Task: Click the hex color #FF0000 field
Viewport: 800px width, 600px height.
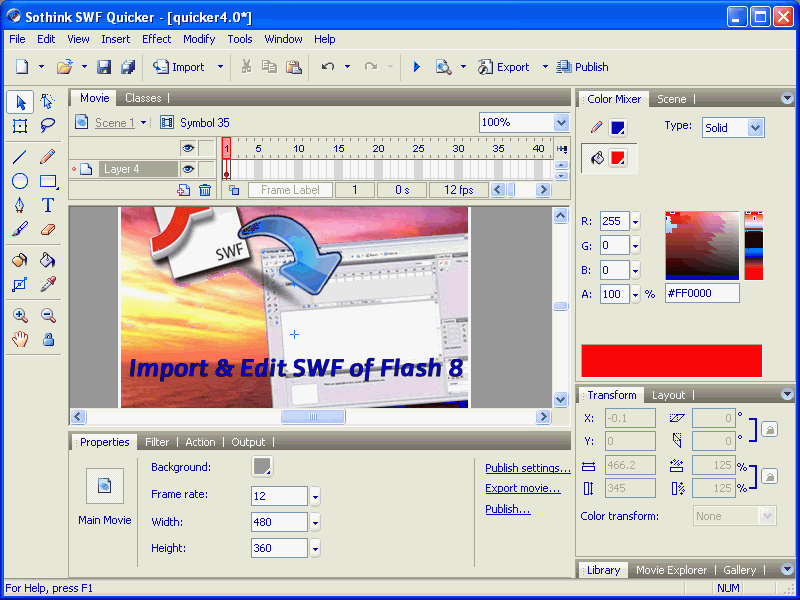Action: (x=702, y=293)
